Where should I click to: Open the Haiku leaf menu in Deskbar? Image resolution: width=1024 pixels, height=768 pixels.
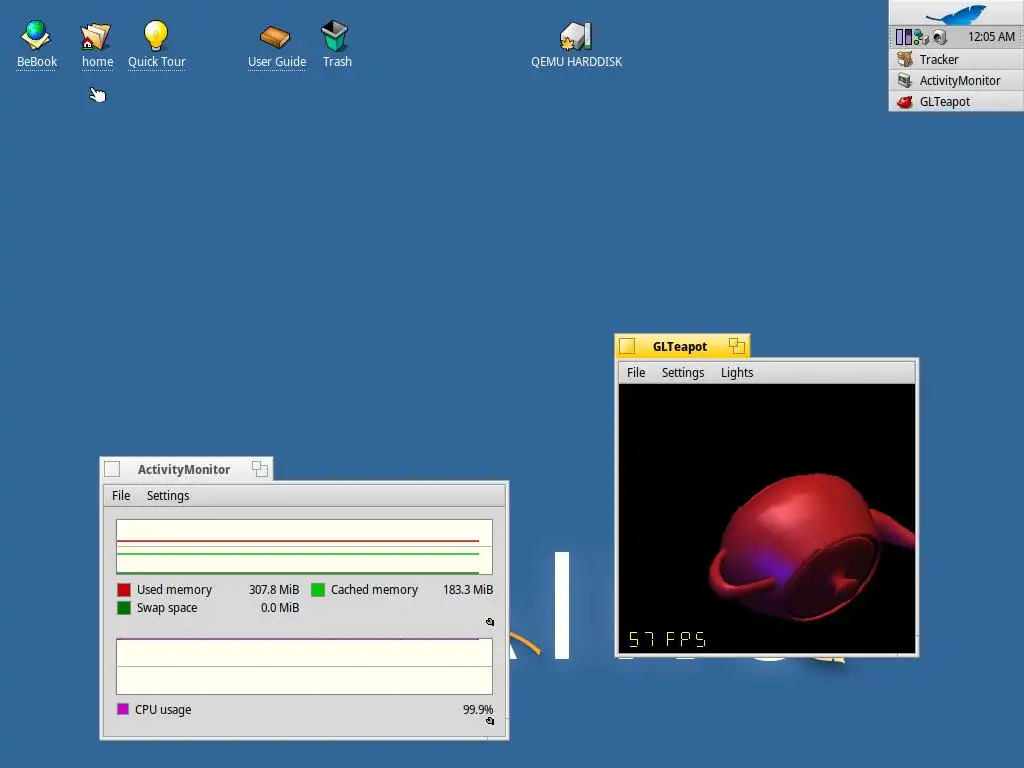[956, 13]
